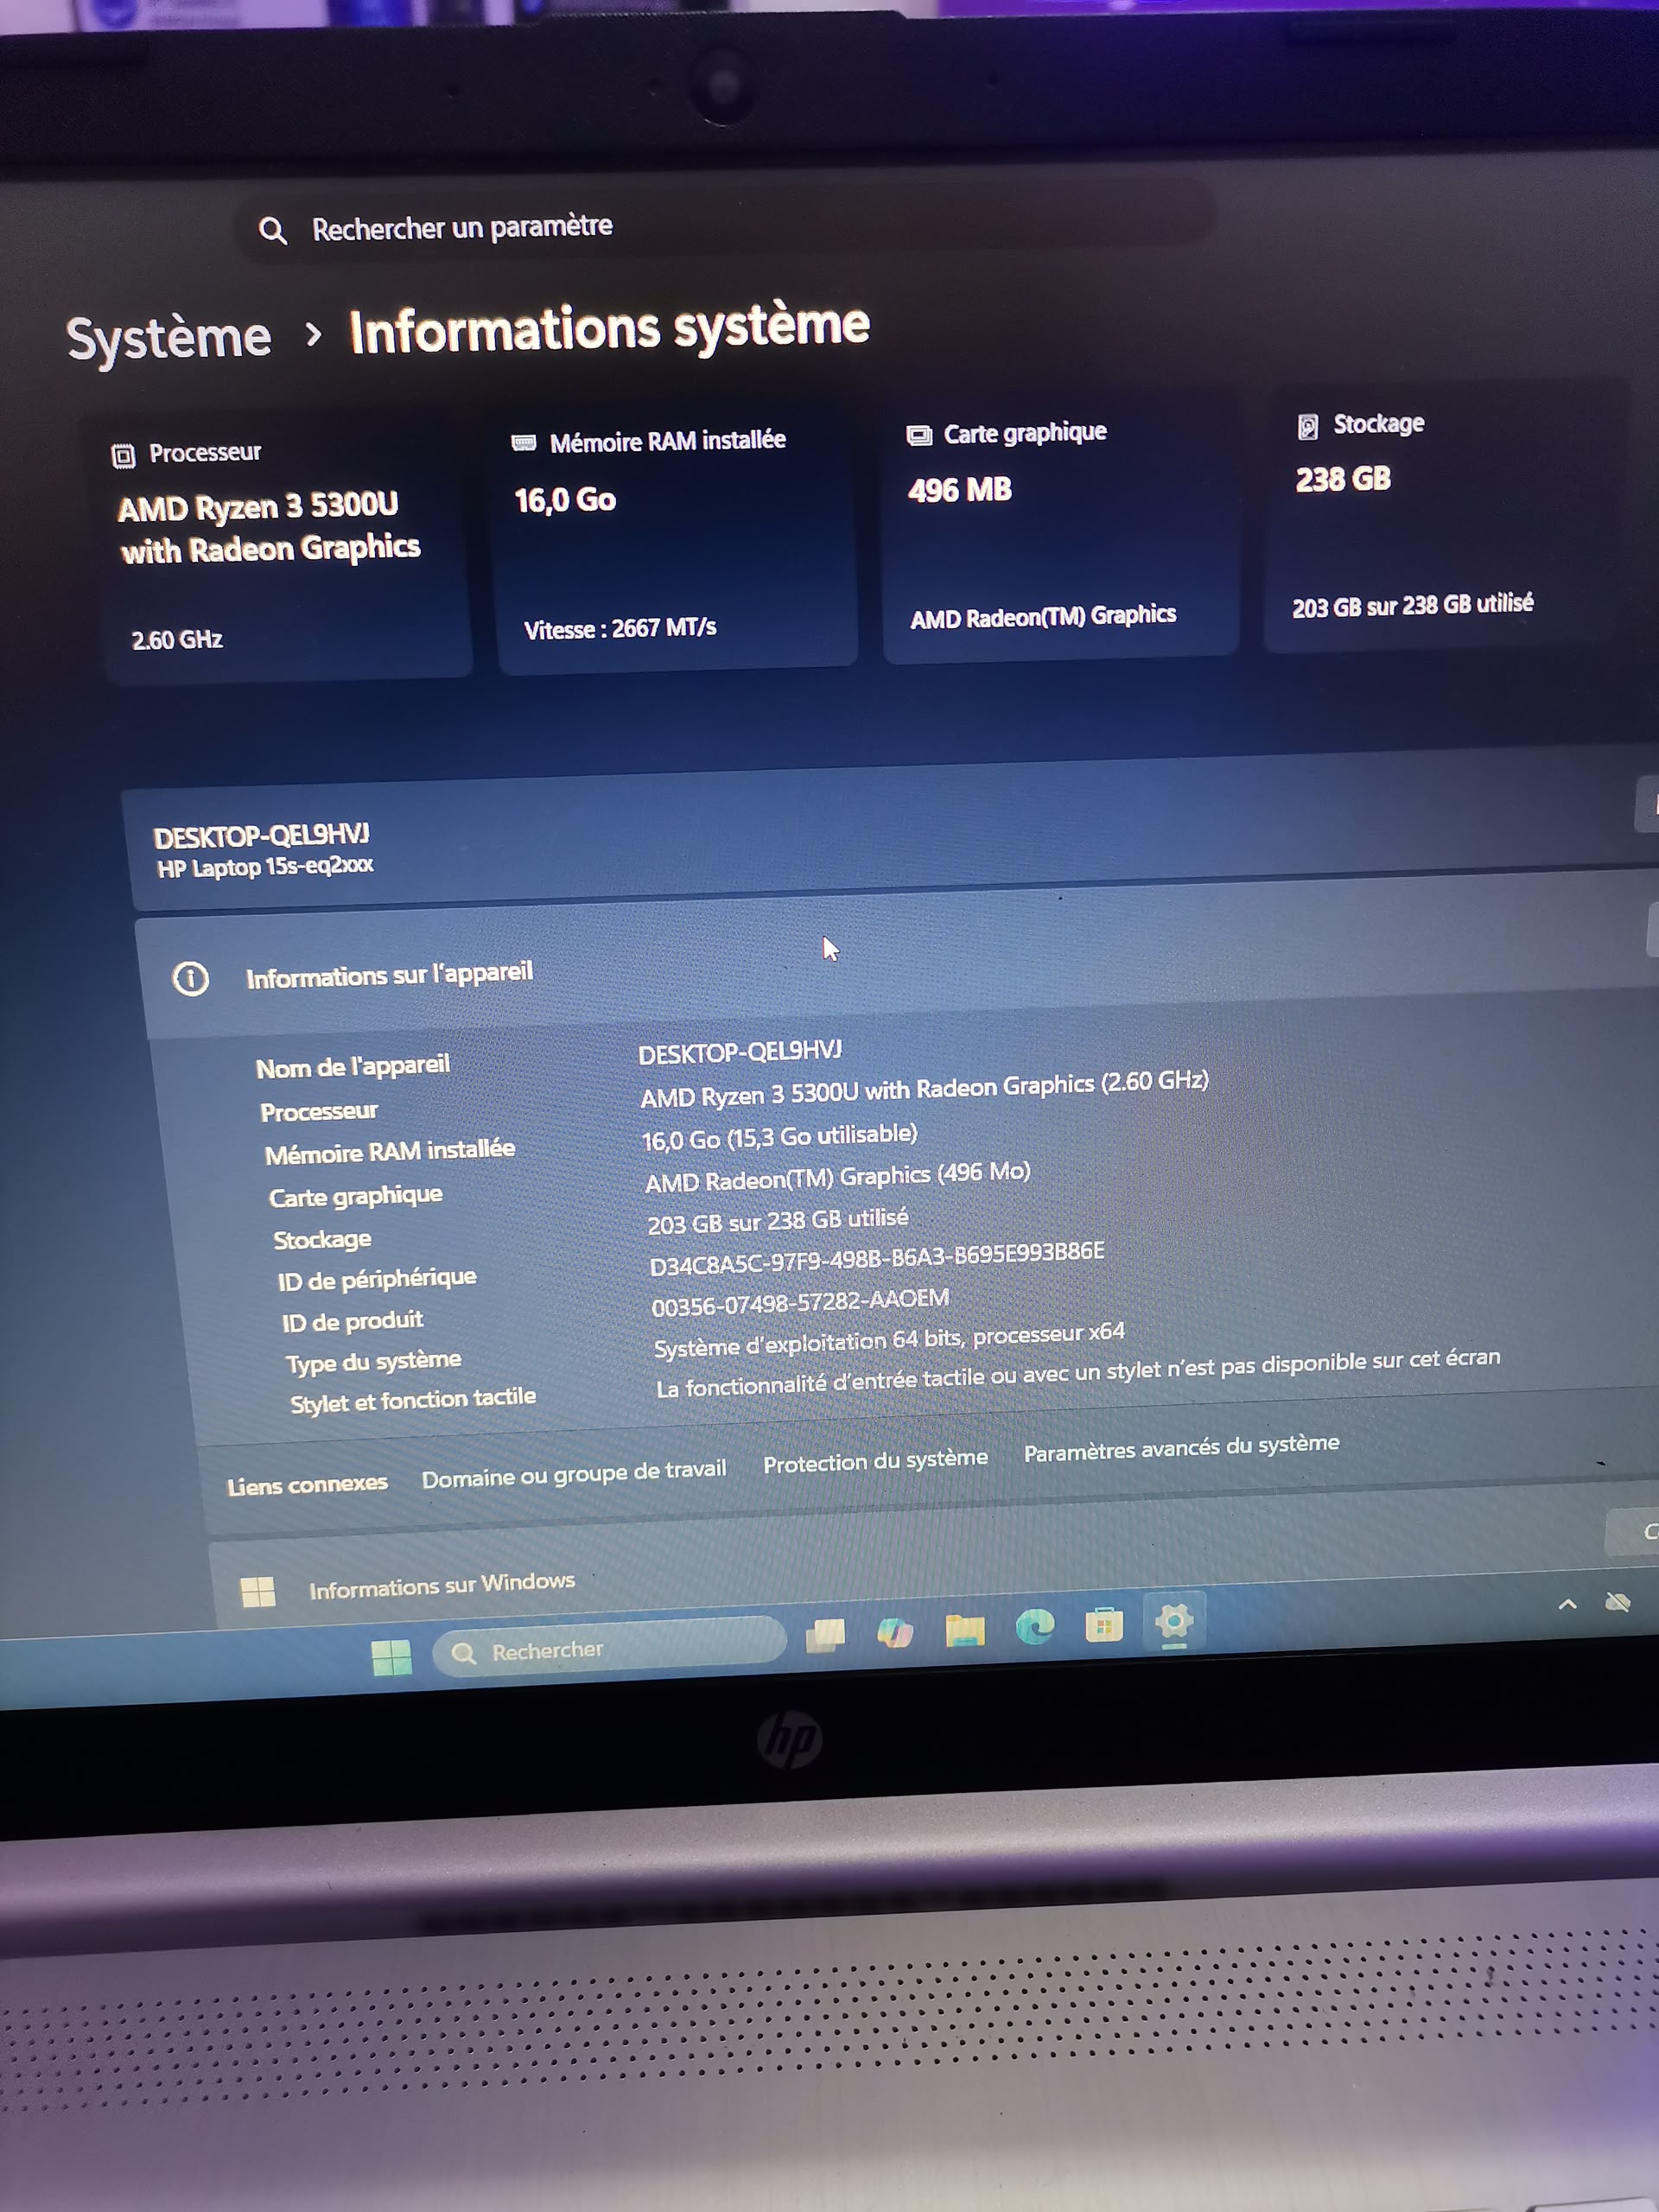Select the ID de périphérique value D34C8A5C

(877, 1259)
